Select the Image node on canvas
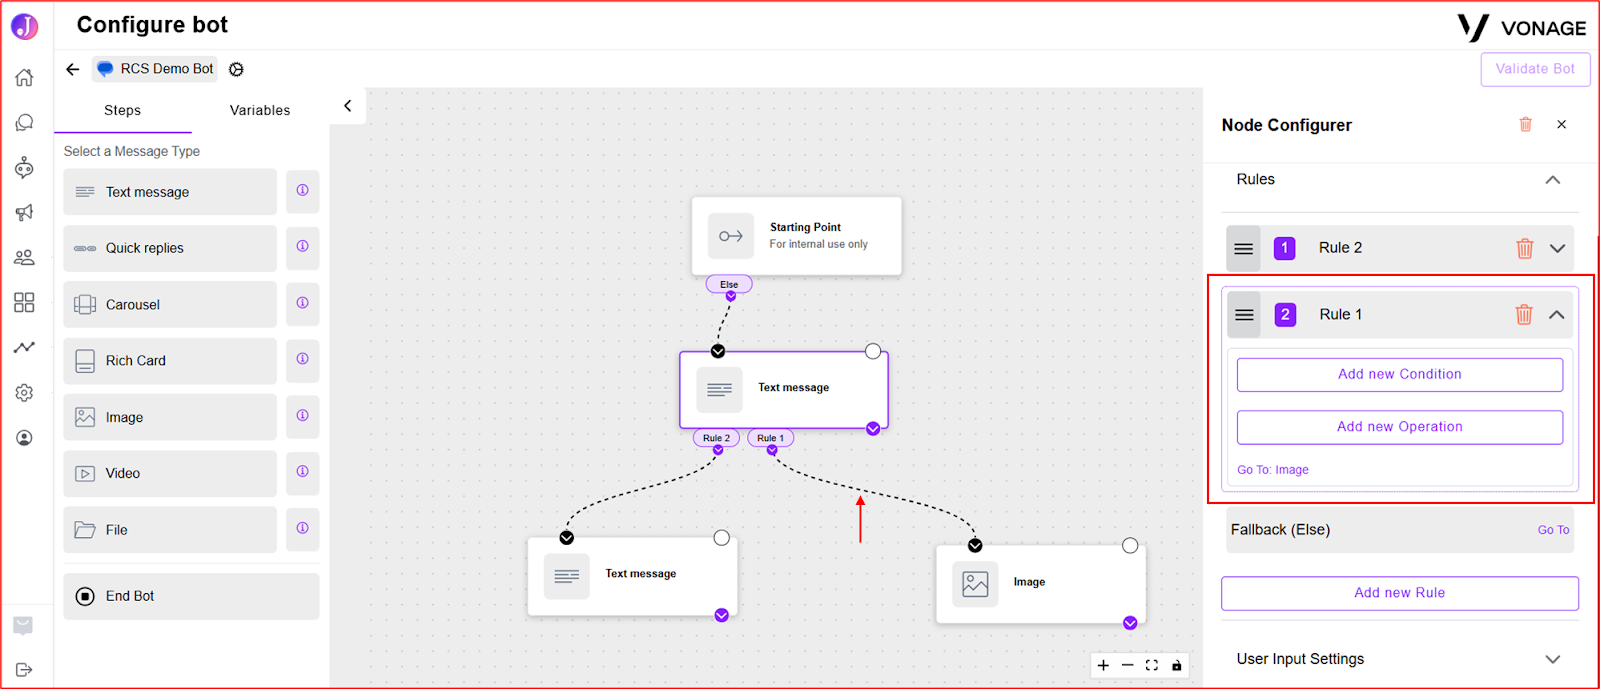Screen dimensions: 1600x689 [x=1040, y=584]
